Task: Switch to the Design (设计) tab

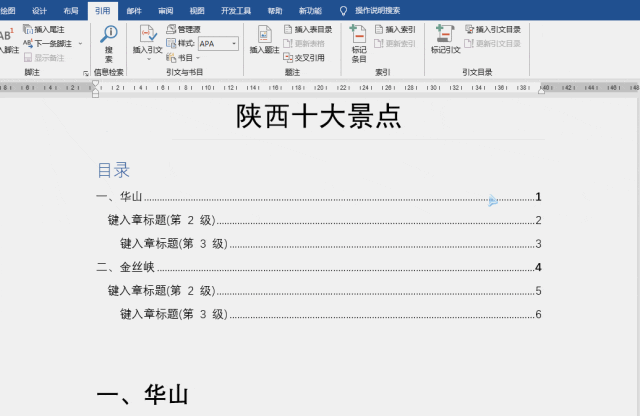Action: click(39, 10)
